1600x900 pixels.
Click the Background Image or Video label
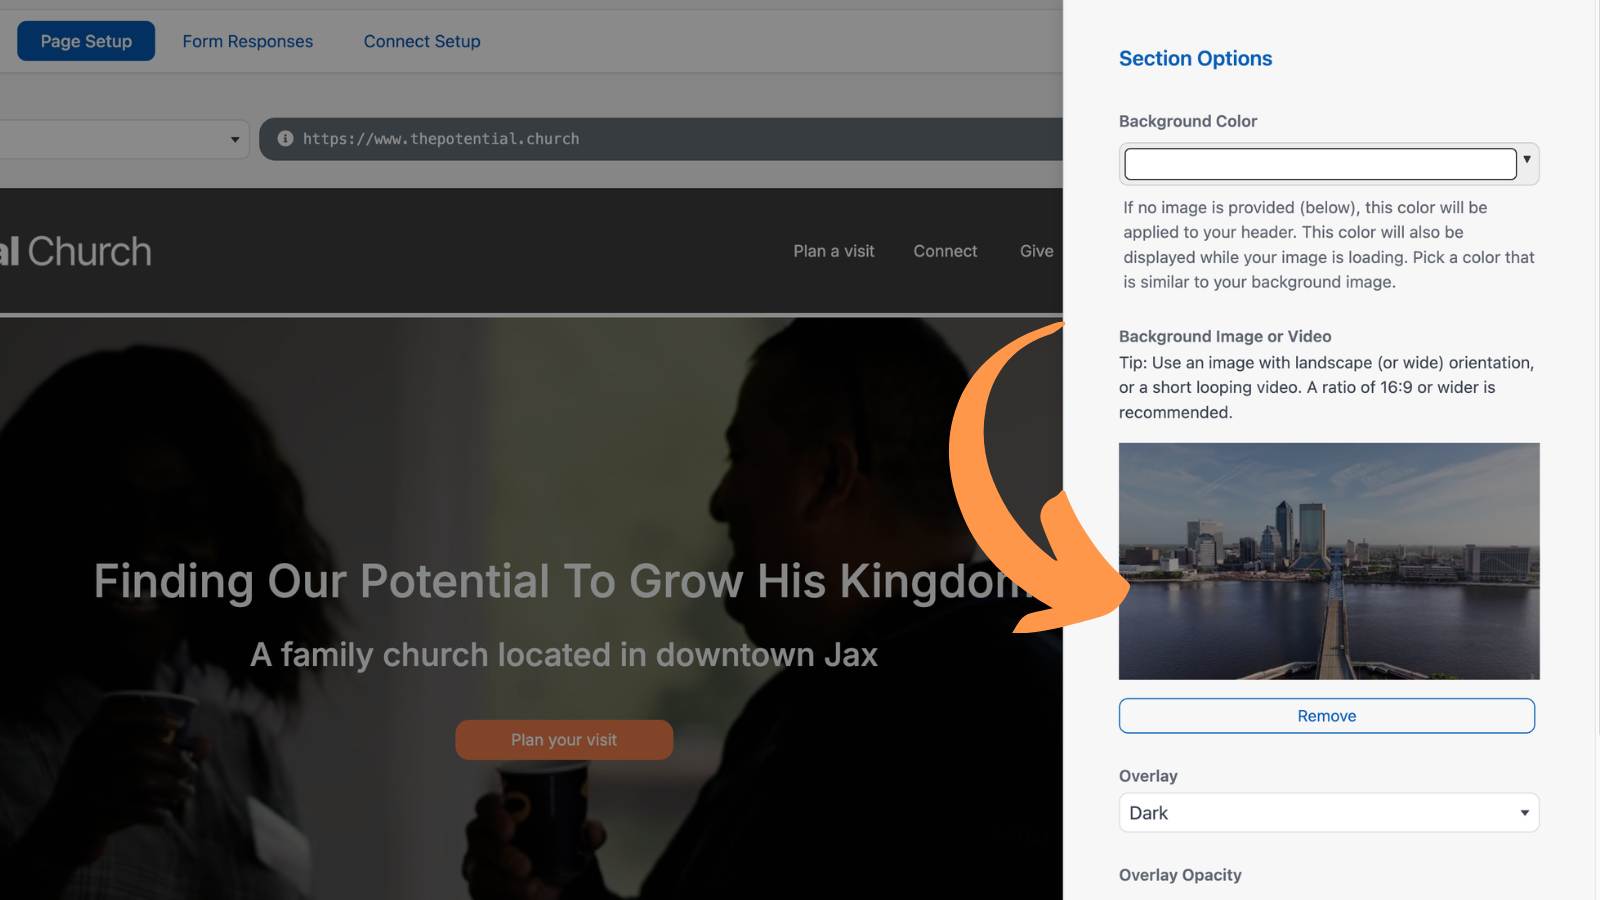(1225, 336)
